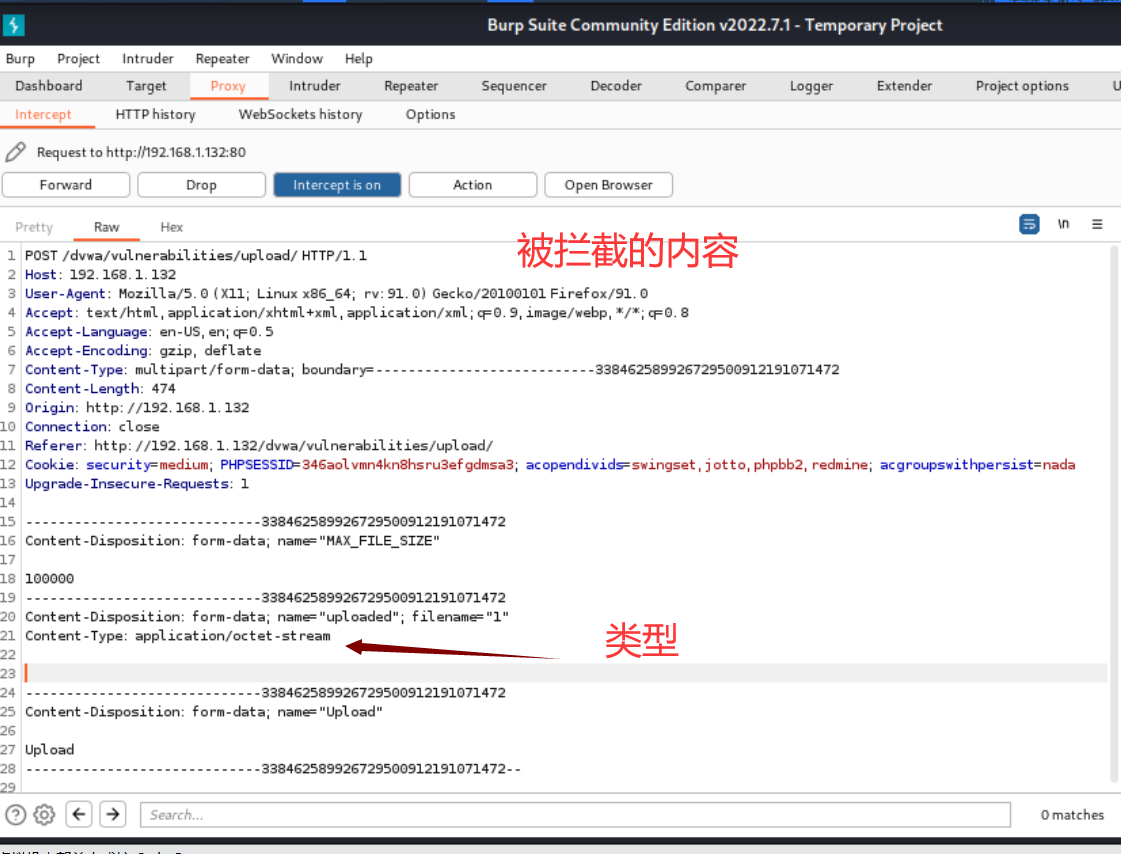The image size is (1121, 854).
Task: Click the Referer header line
Action: point(259,446)
